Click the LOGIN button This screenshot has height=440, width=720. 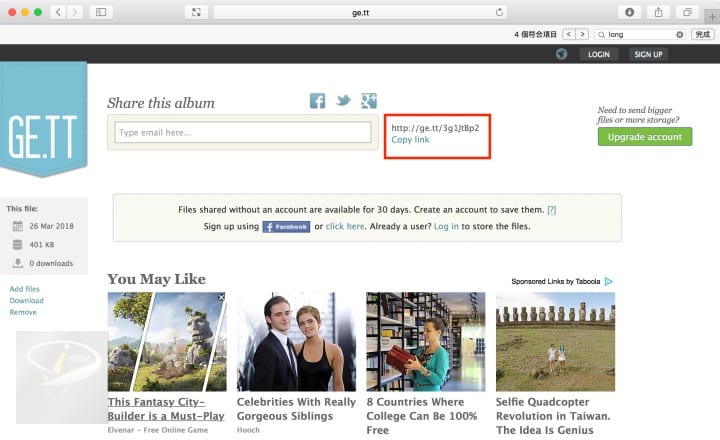click(x=599, y=54)
